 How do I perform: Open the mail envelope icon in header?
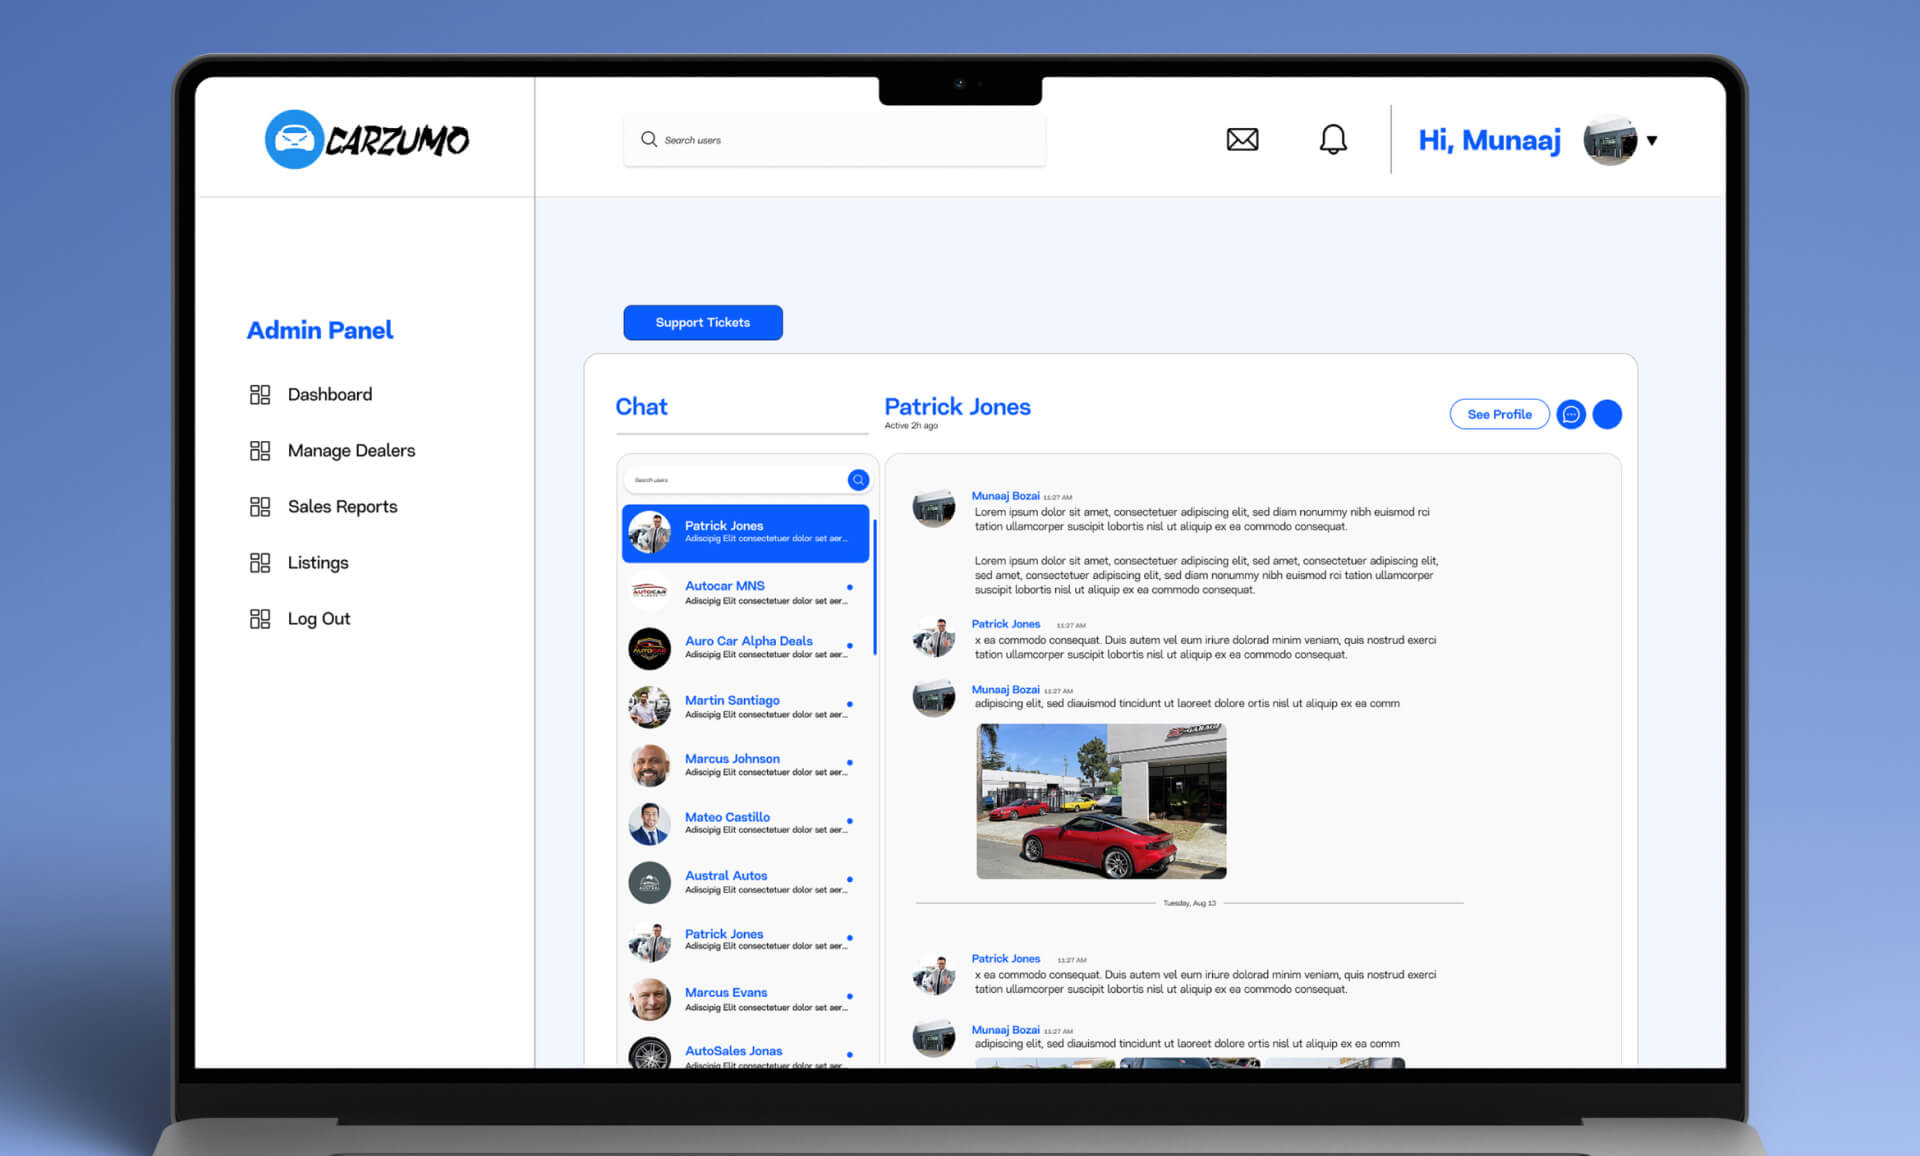click(1242, 139)
